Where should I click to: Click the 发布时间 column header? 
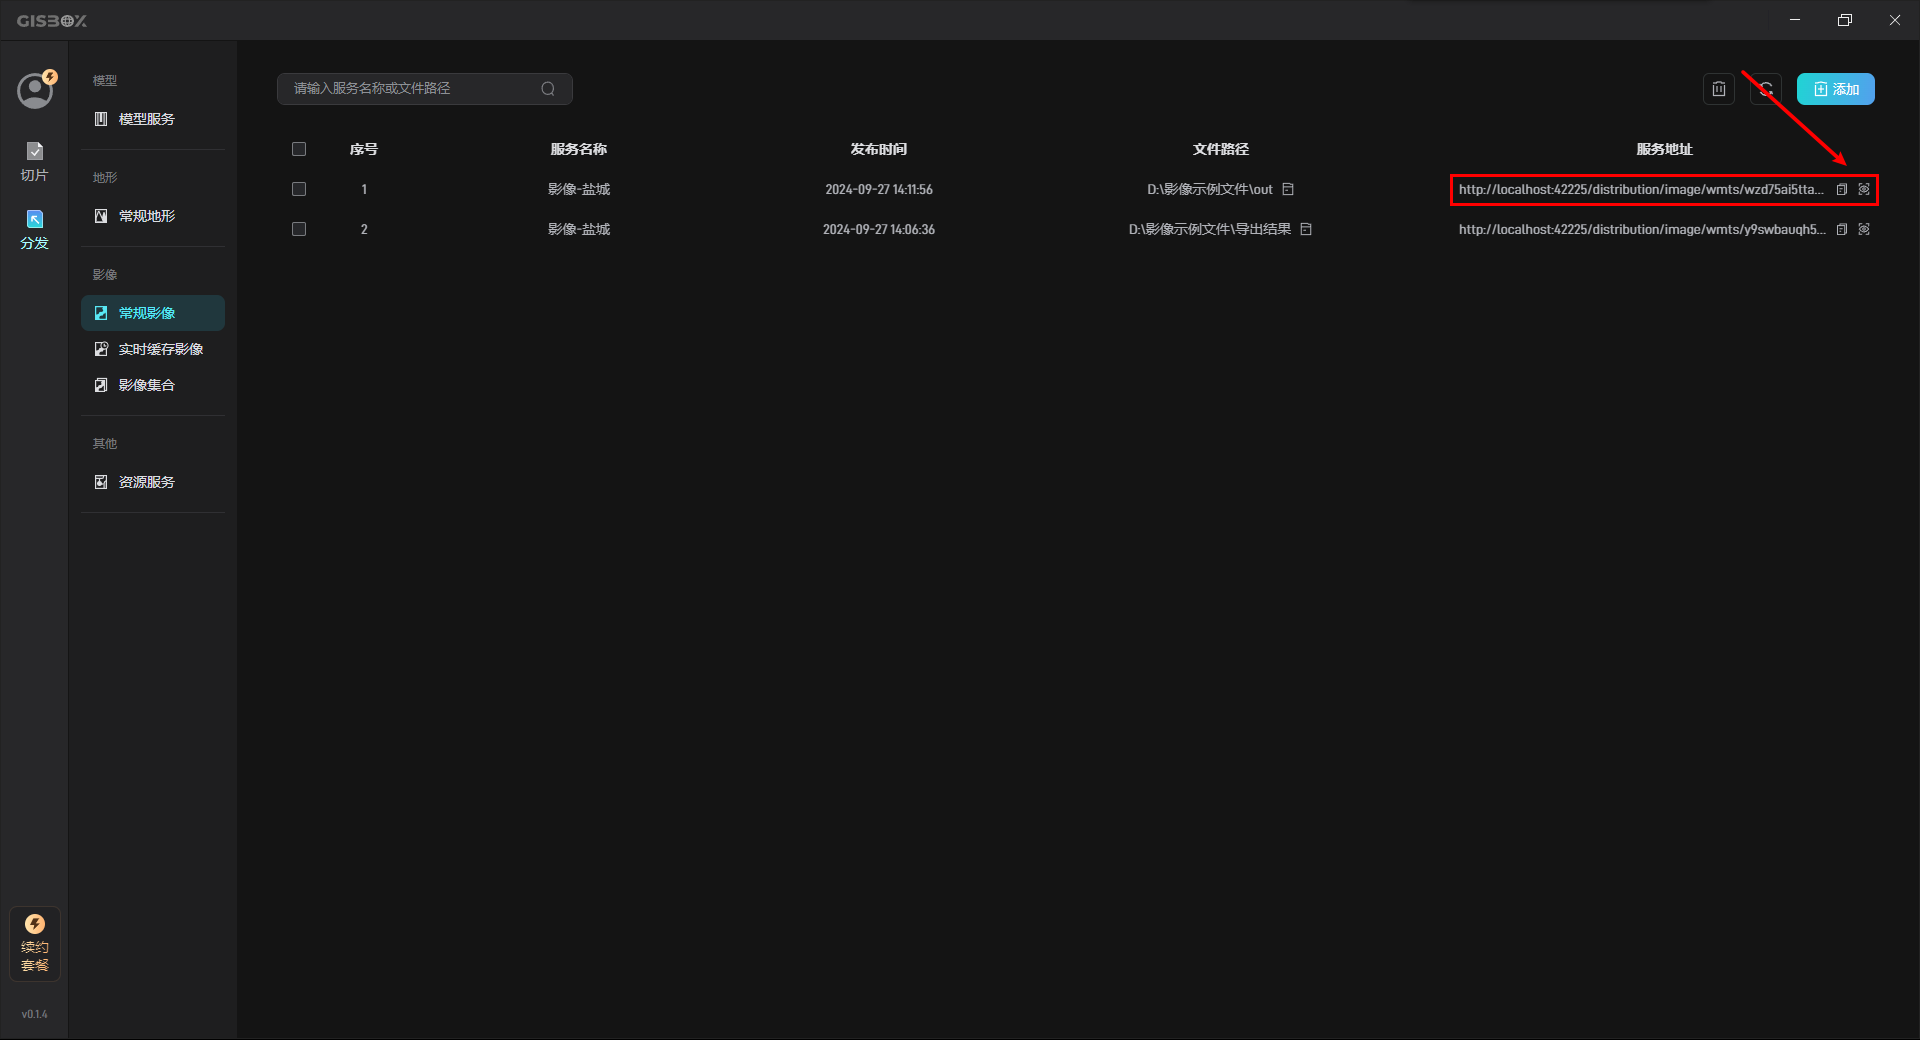879,149
